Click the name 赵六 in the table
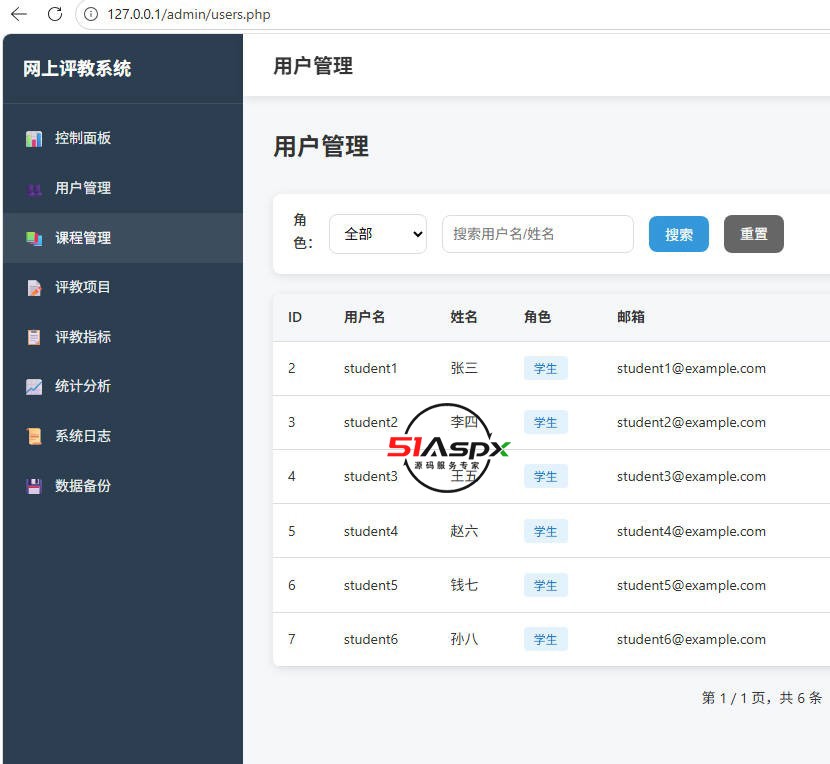The width and height of the screenshot is (830, 764). [x=464, y=531]
